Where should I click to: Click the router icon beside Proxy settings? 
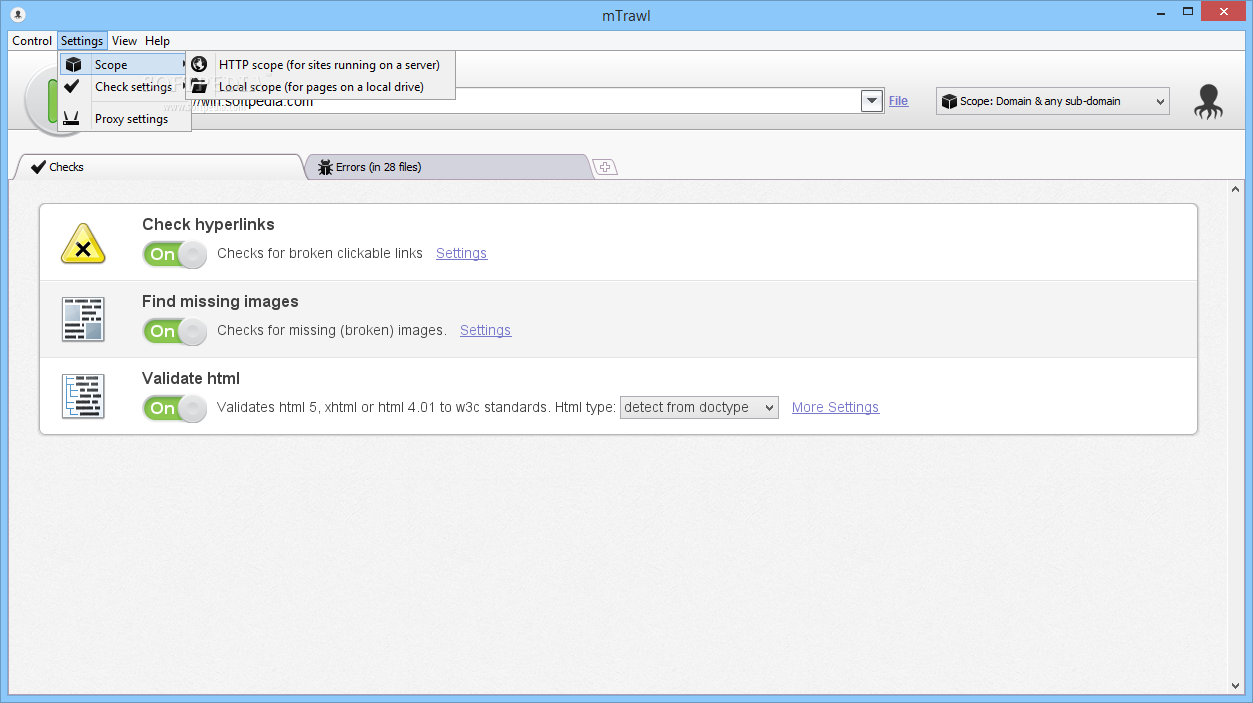coord(72,119)
